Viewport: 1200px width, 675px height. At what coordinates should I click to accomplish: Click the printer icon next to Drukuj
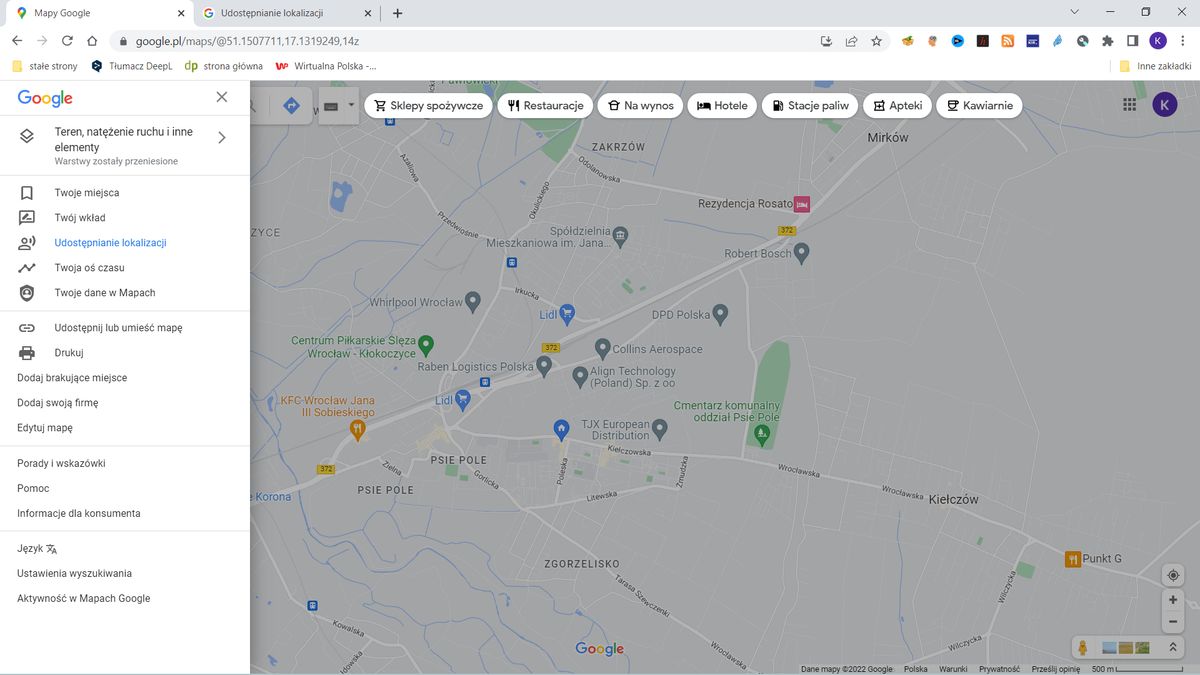(x=25, y=352)
